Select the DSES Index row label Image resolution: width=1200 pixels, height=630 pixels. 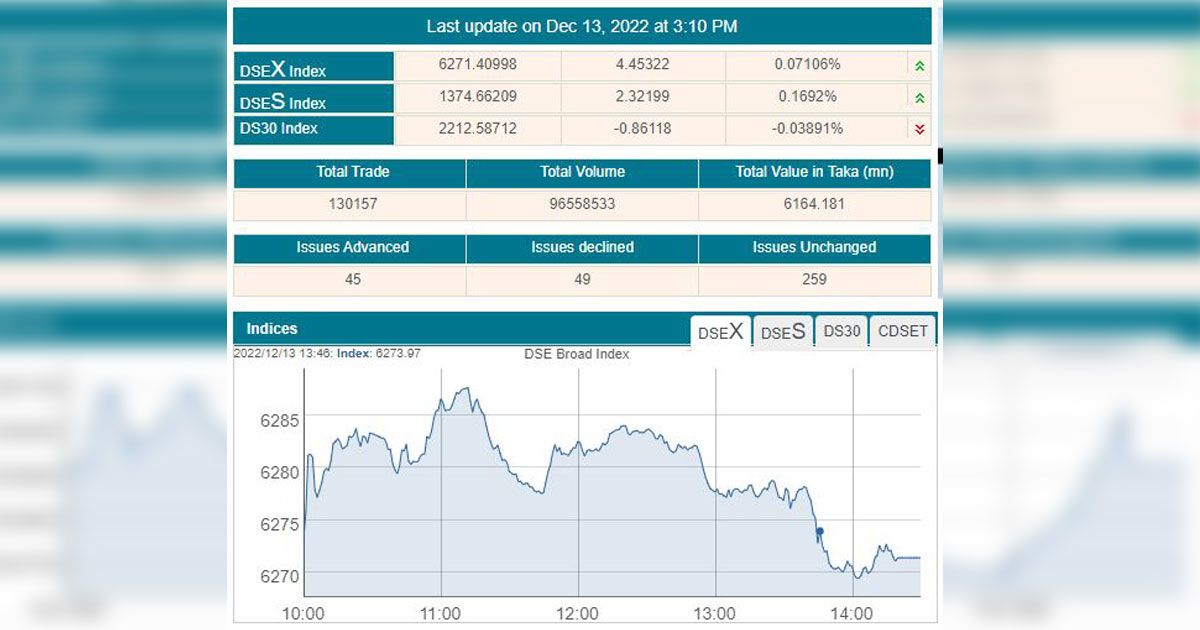[x=314, y=99]
